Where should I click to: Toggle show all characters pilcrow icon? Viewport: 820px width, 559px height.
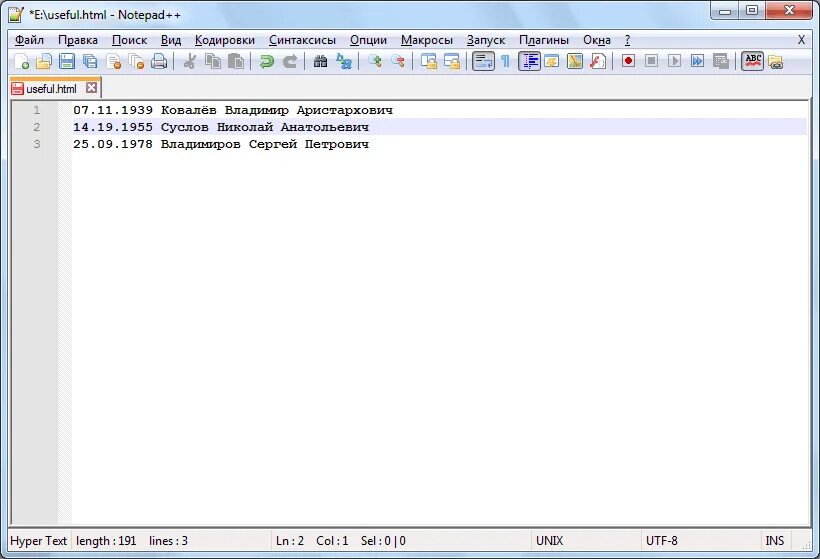click(505, 61)
